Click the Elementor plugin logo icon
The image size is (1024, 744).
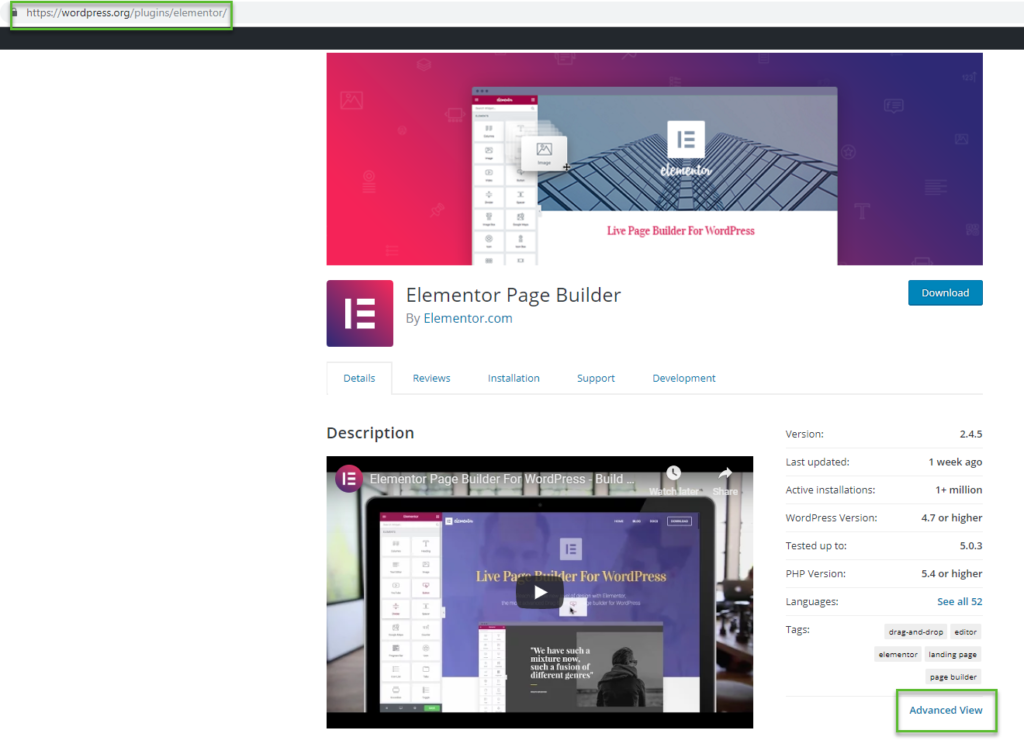[x=360, y=313]
